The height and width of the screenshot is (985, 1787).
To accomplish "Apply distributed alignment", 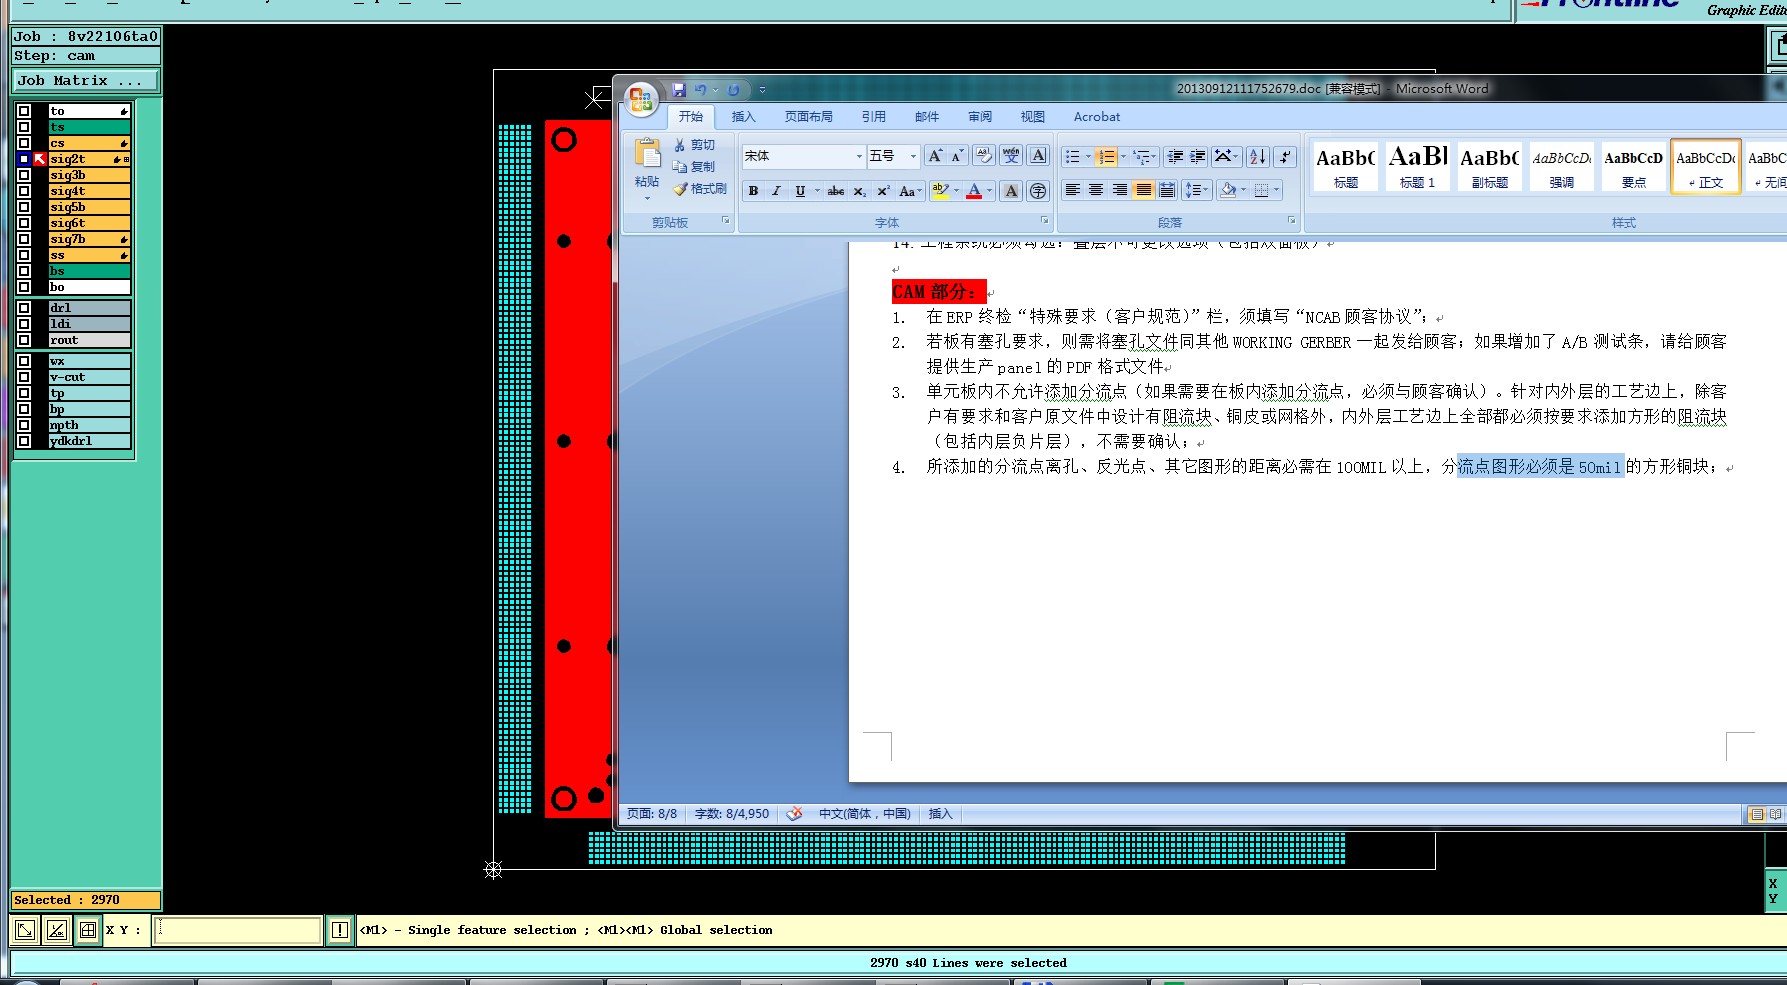I will click(x=1167, y=190).
